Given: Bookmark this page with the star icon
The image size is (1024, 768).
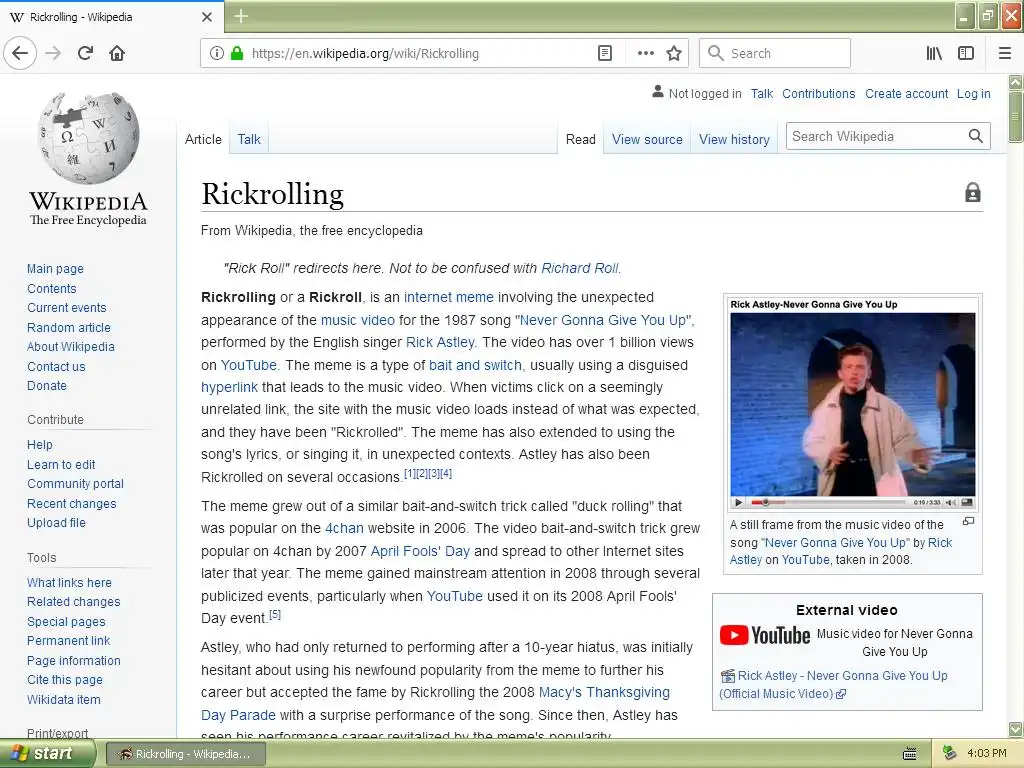Looking at the screenshot, I should click(674, 54).
